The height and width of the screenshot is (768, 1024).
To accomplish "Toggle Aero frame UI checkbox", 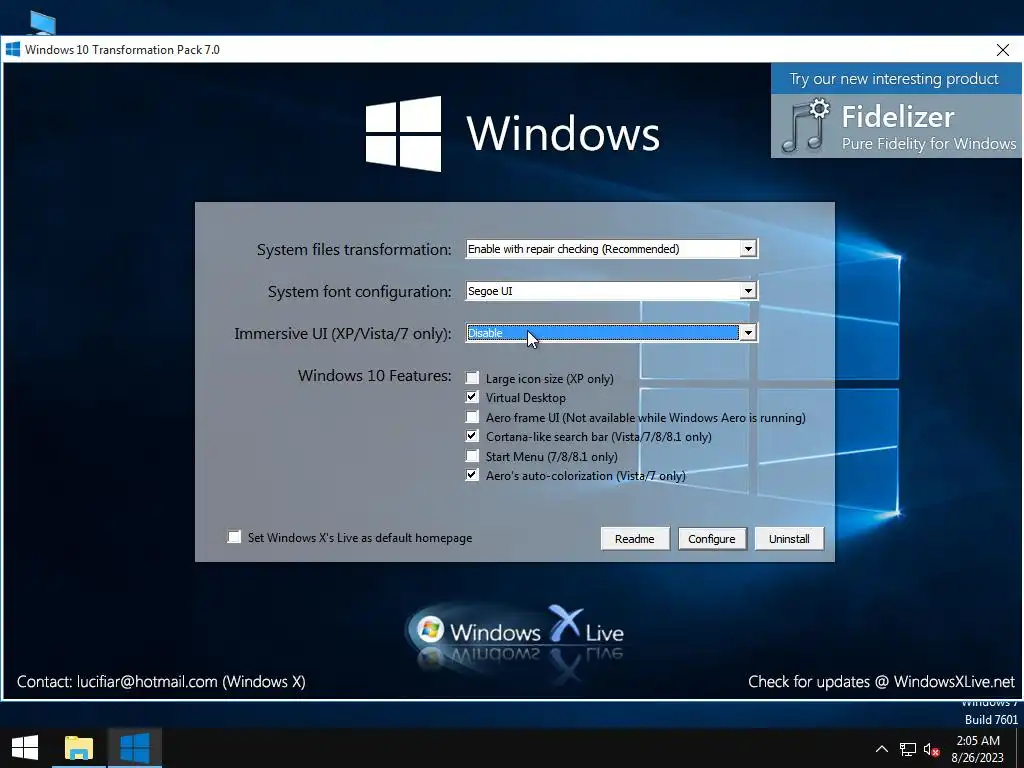I will (472, 417).
